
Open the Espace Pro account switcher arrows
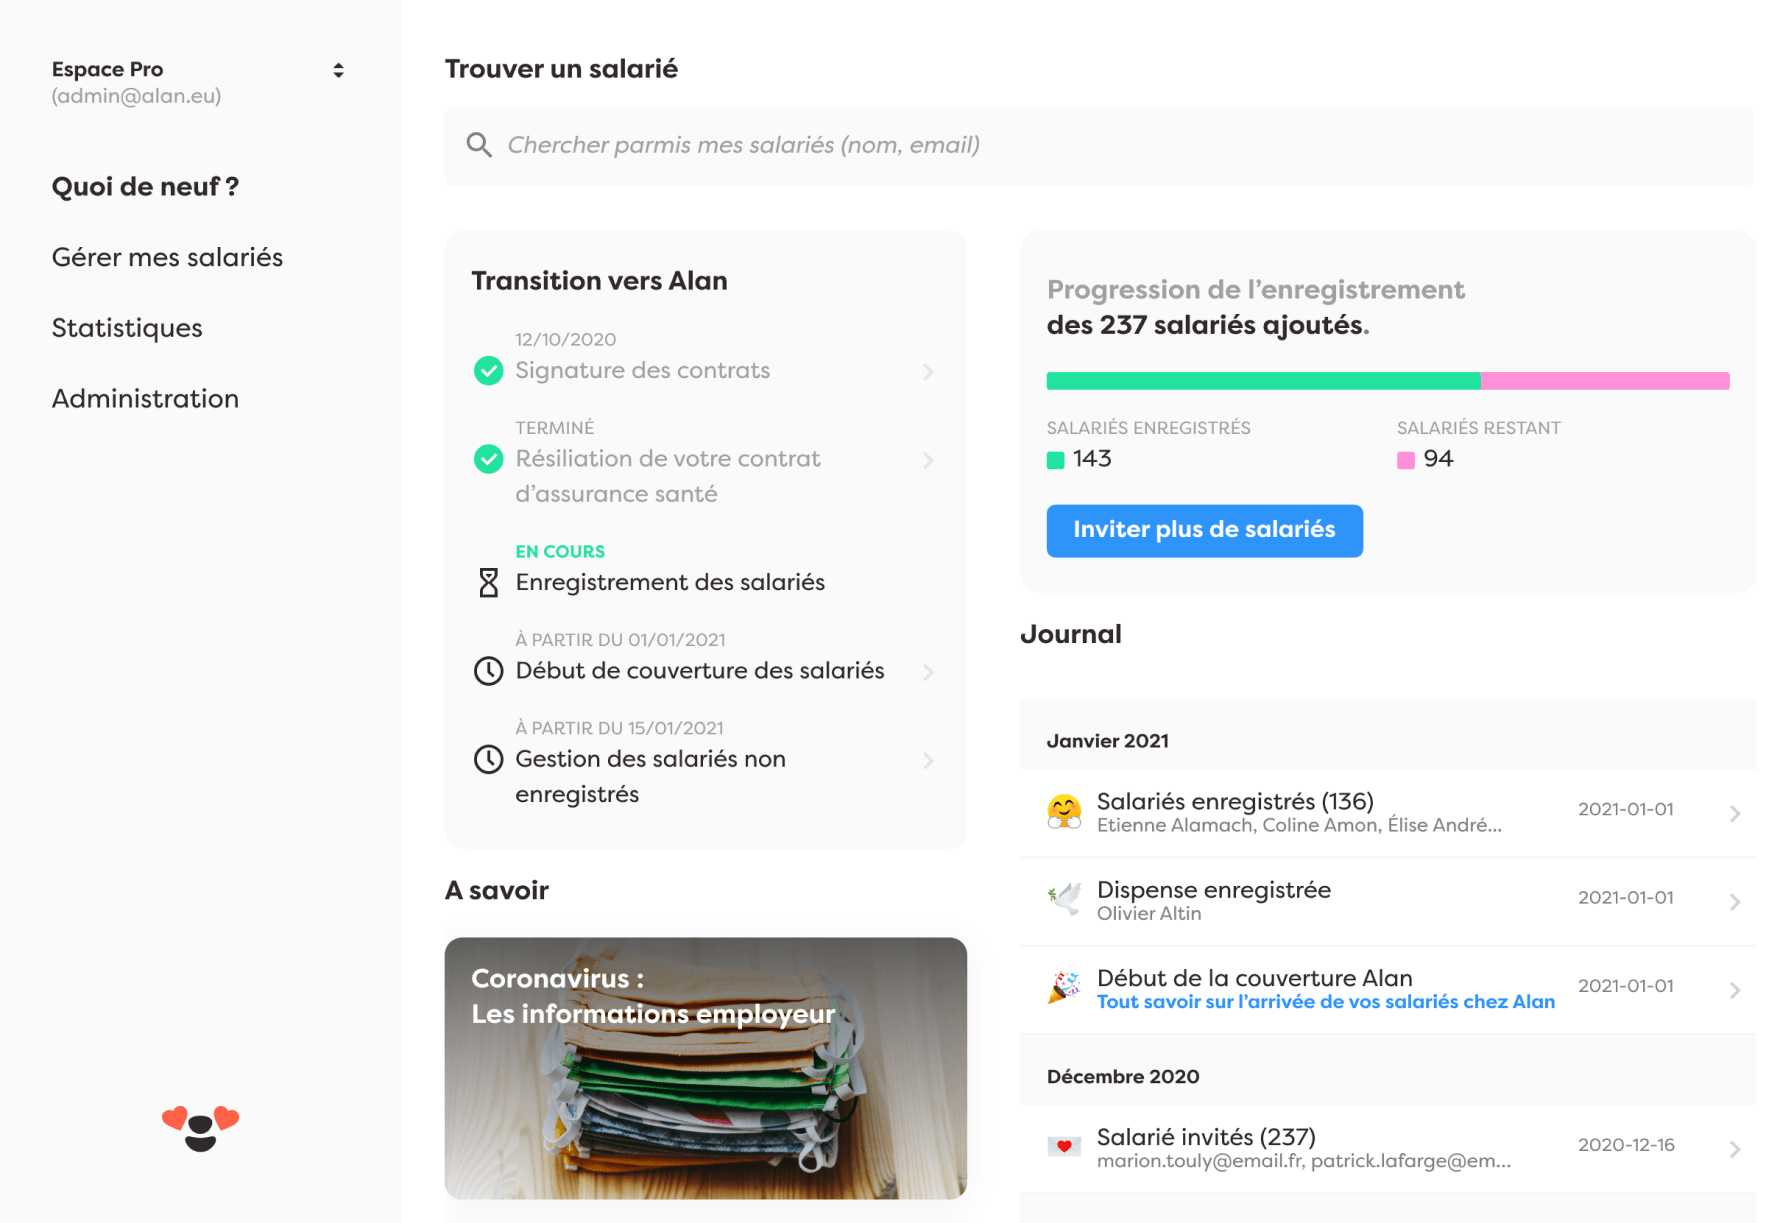coord(338,70)
